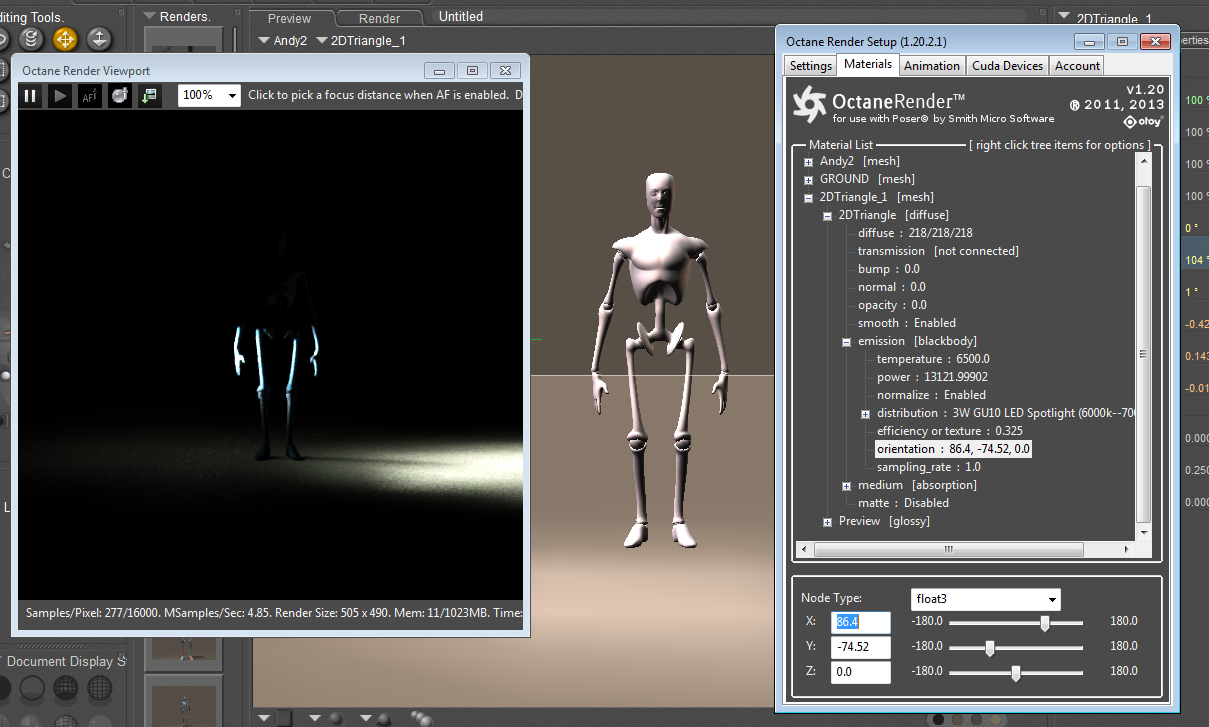This screenshot has width=1209, height=727.
Task: Collapse the emission [blackbody] node
Action: click(847, 341)
